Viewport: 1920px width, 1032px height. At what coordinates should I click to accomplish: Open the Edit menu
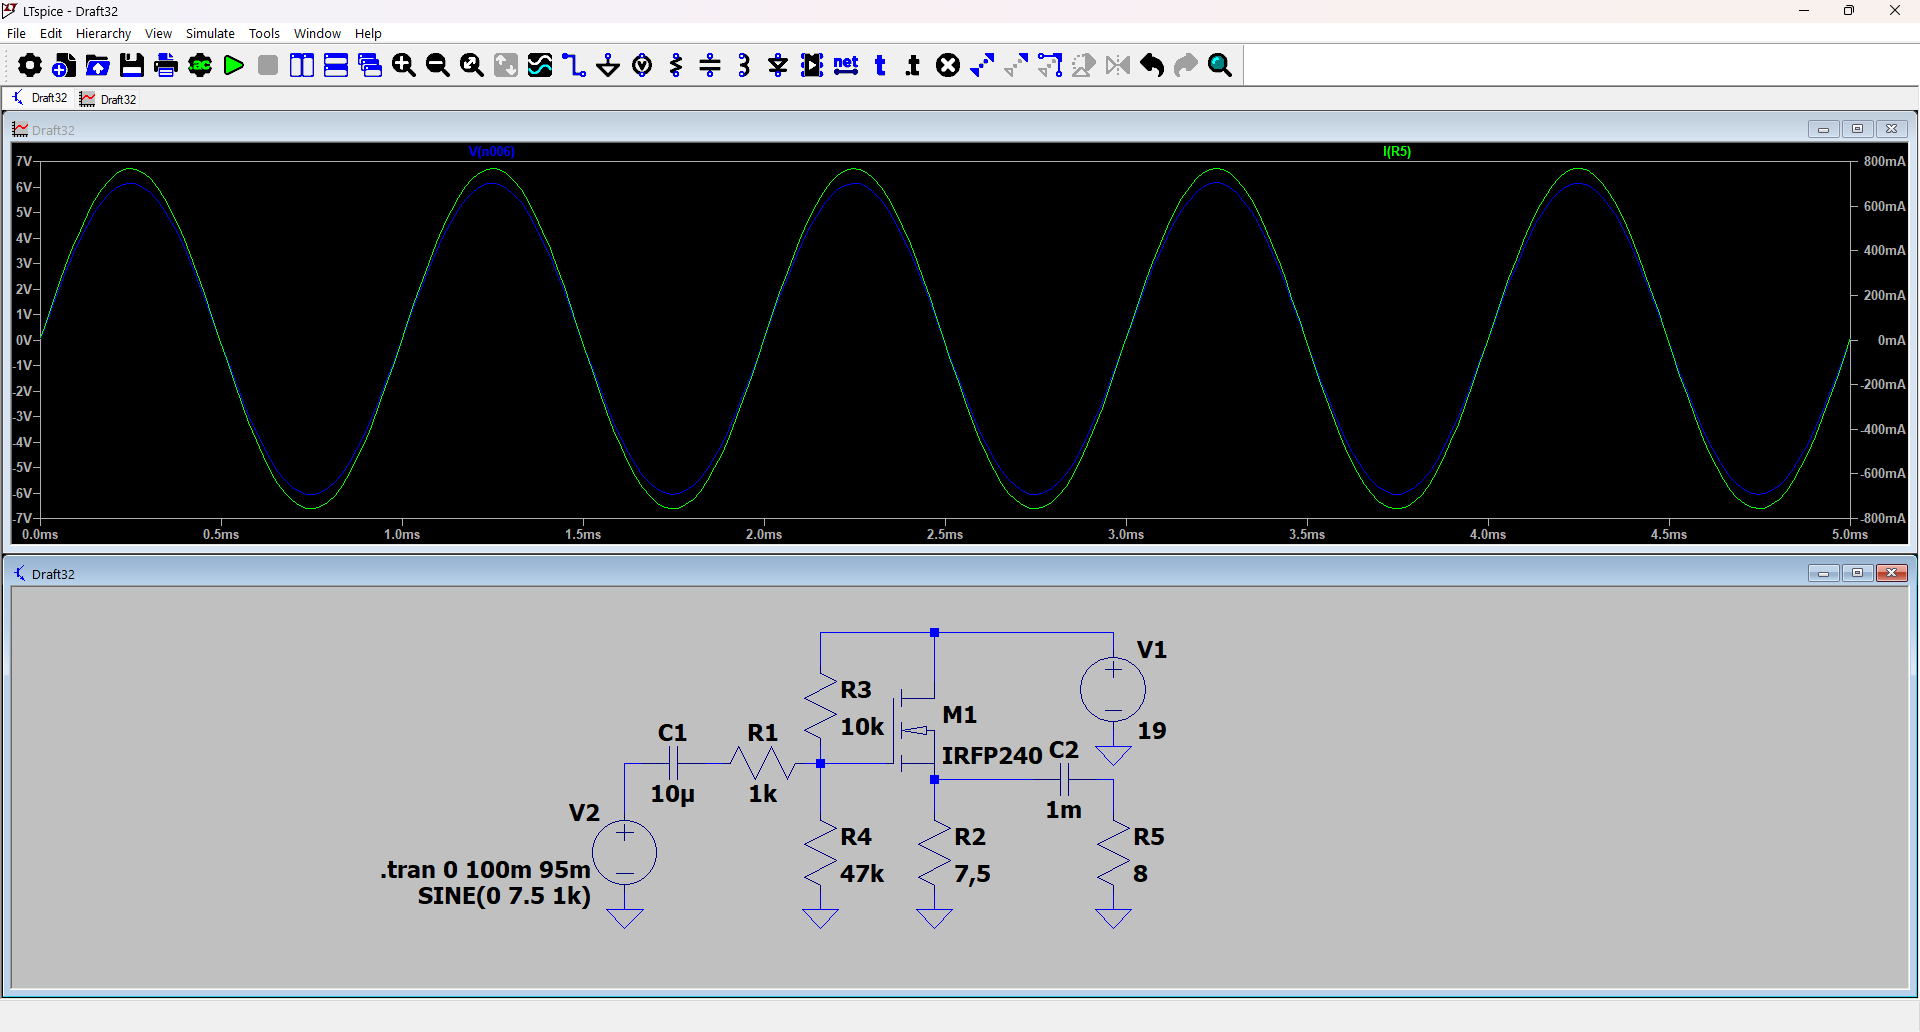click(x=51, y=33)
